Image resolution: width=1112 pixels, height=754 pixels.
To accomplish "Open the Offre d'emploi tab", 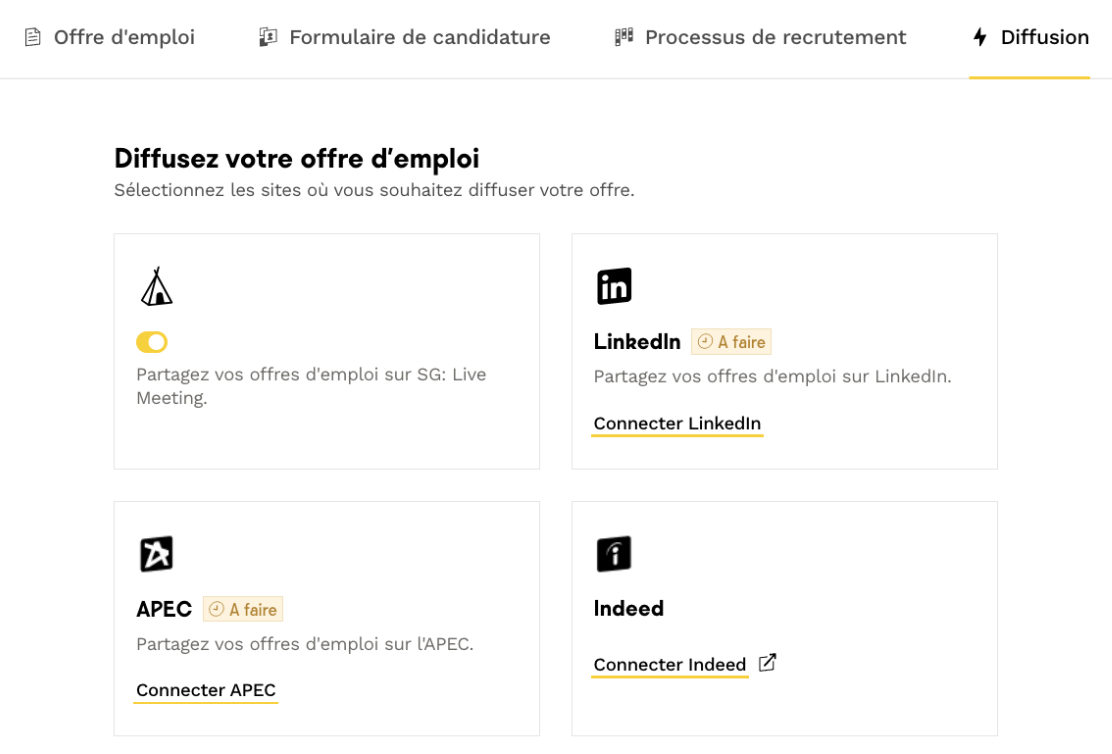I will (110, 37).
